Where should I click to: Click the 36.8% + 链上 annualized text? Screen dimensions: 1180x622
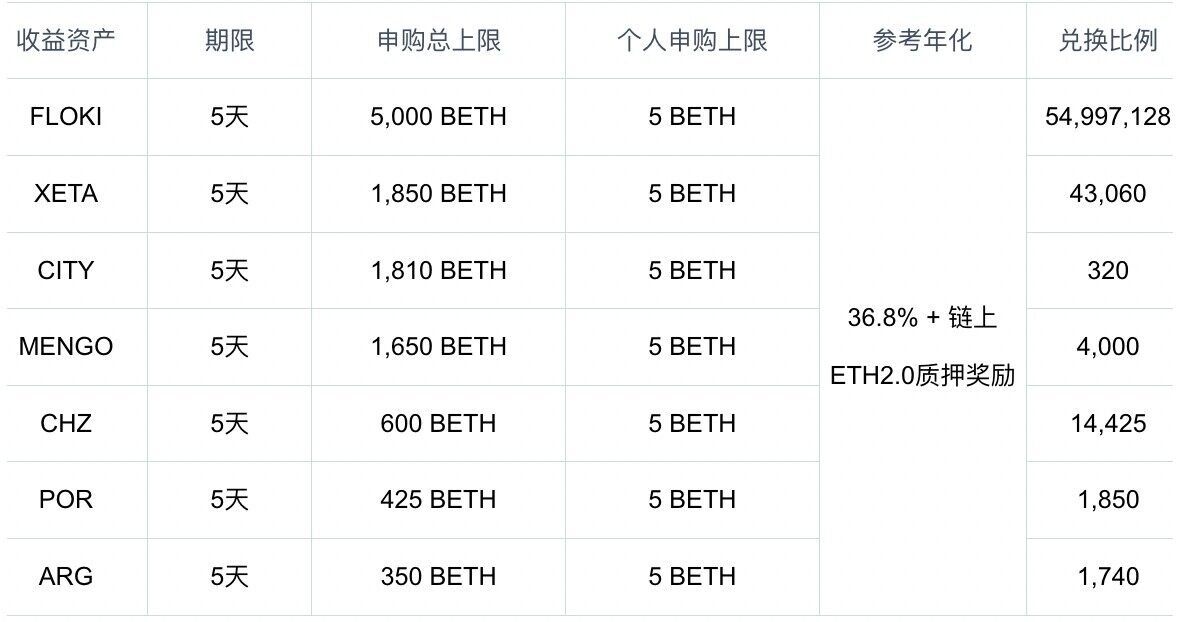(x=922, y=318)
